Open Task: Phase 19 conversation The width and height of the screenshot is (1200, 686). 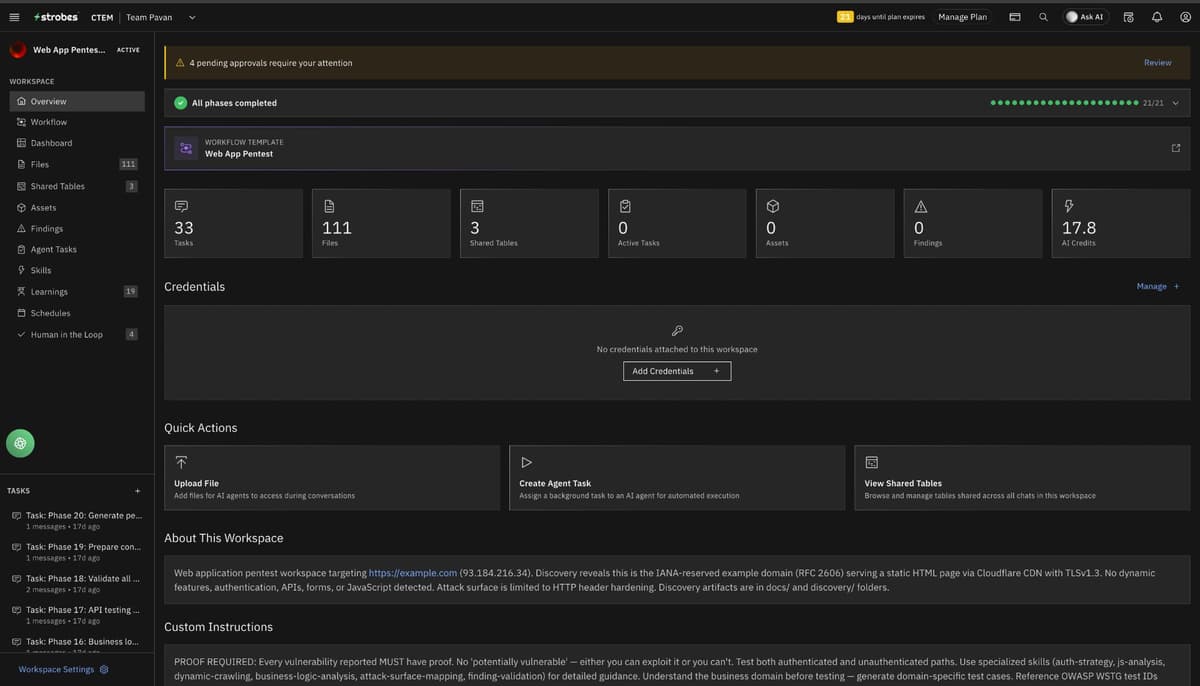coord(77,552)
